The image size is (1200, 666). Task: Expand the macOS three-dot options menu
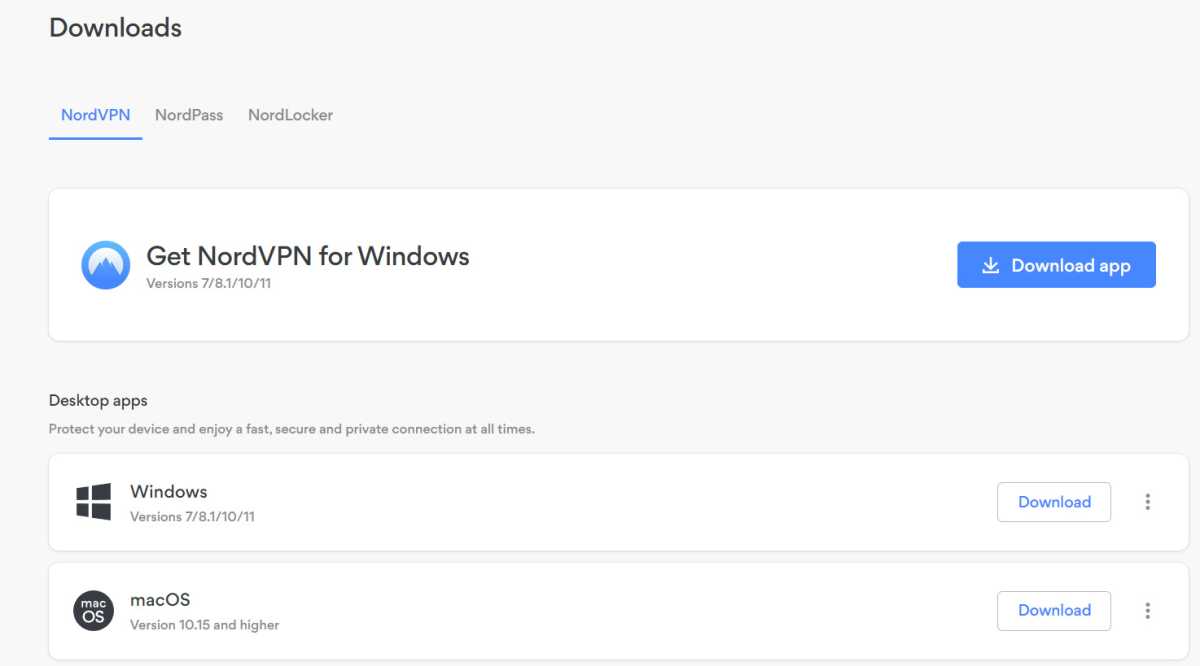pyautogui.click(x=1148, y=610)
